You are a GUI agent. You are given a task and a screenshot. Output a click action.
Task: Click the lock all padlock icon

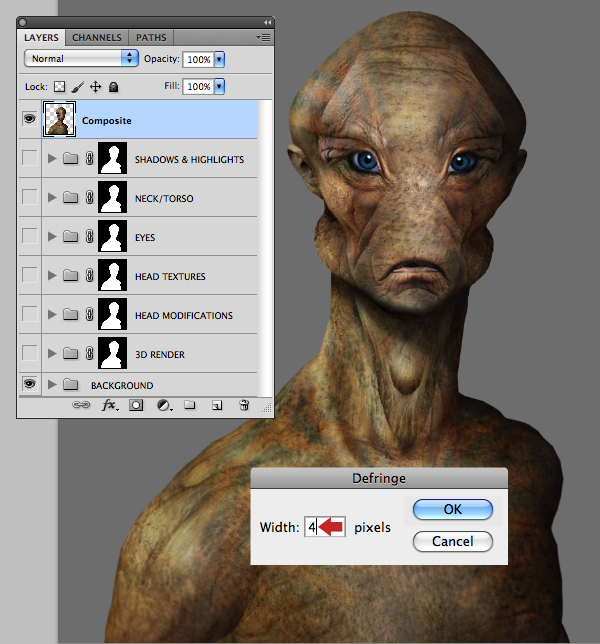click(113, 87)
